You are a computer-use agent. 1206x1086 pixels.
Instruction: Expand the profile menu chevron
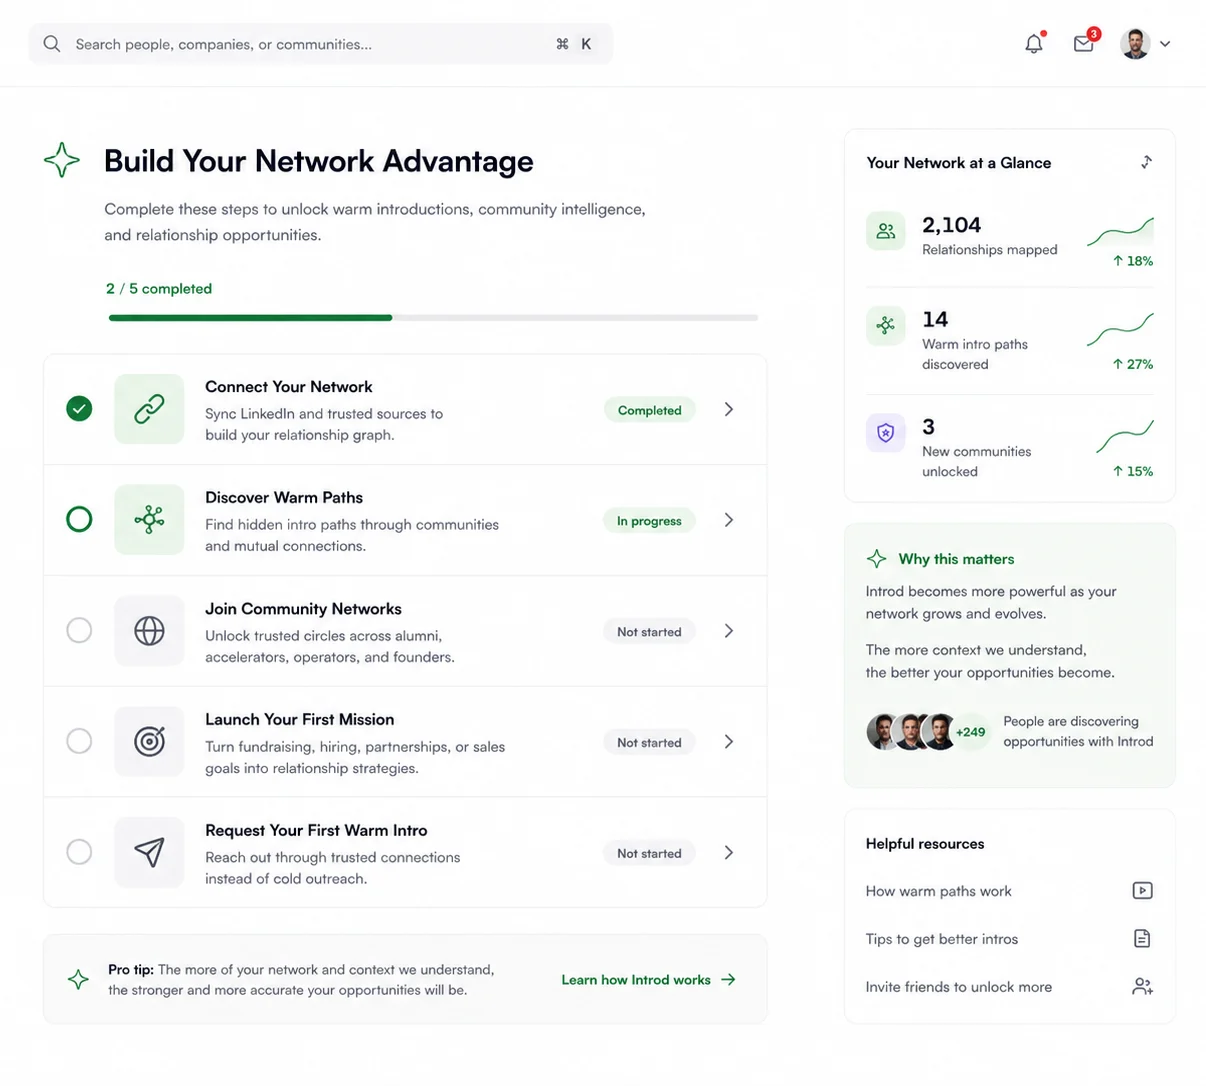[1165, 44]
